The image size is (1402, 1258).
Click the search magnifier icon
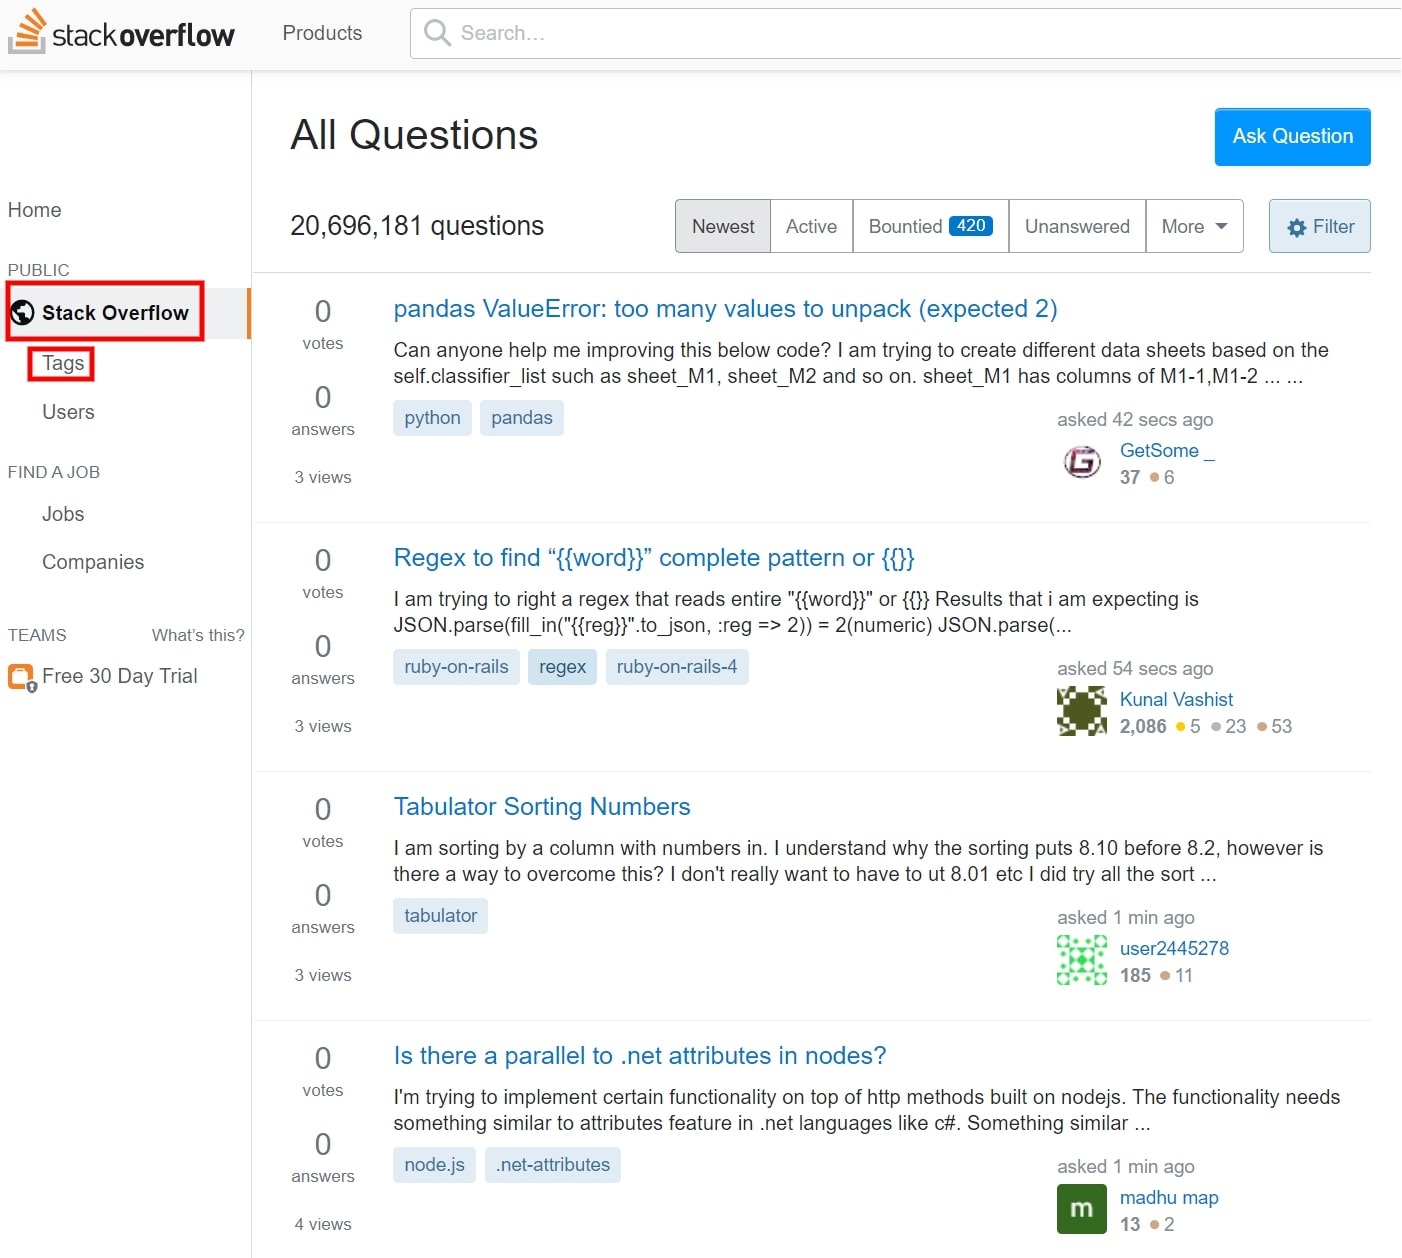pos(436,33)
